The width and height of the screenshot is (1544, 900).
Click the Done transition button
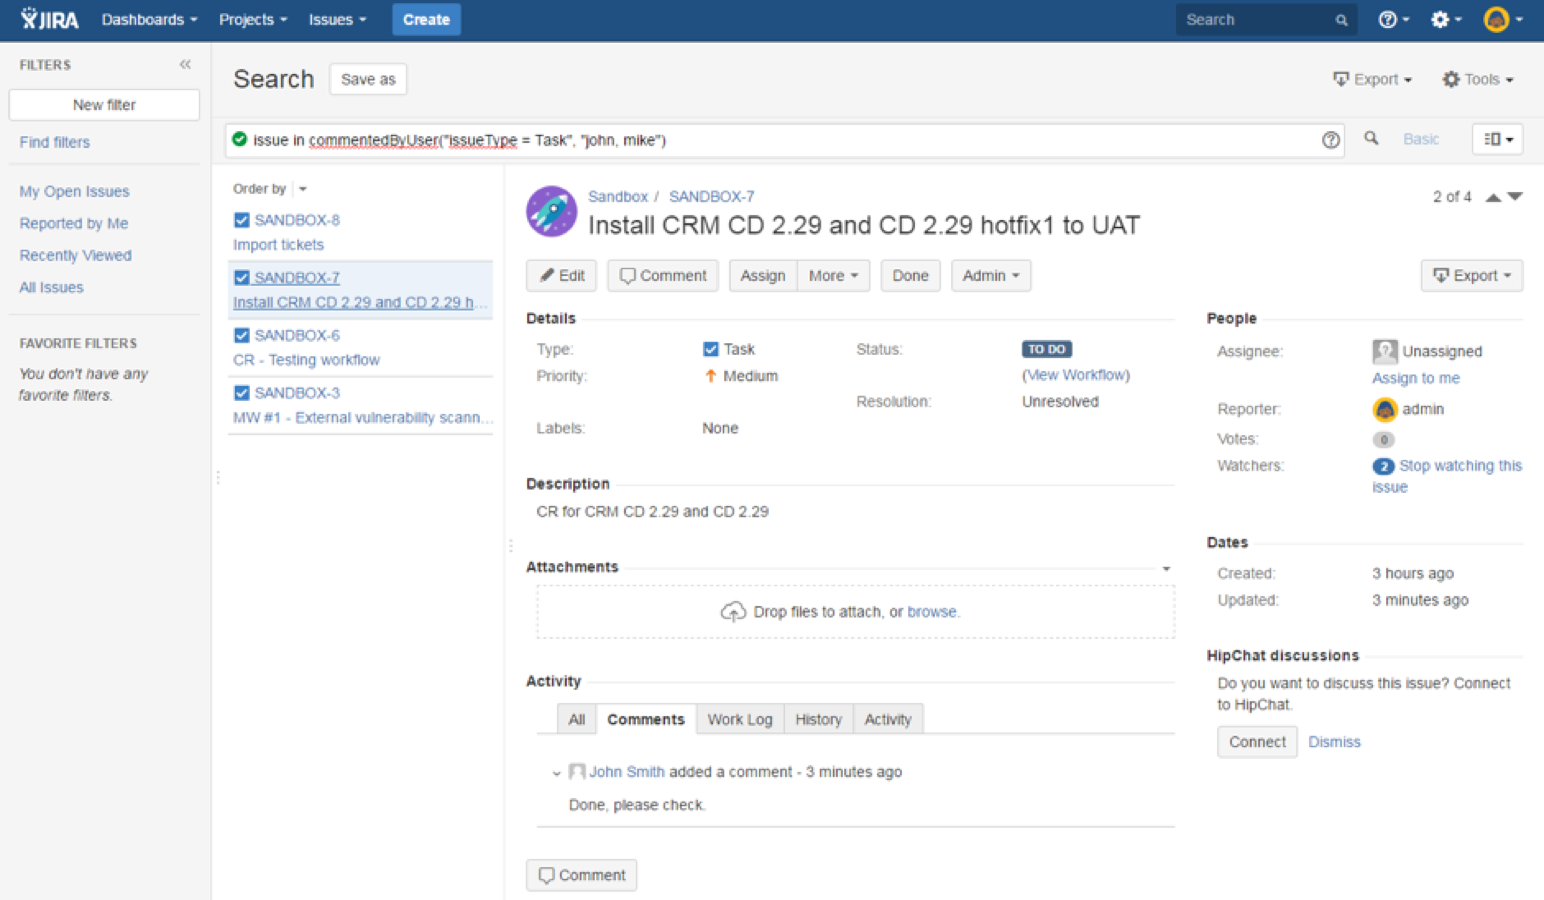point(910,275)
